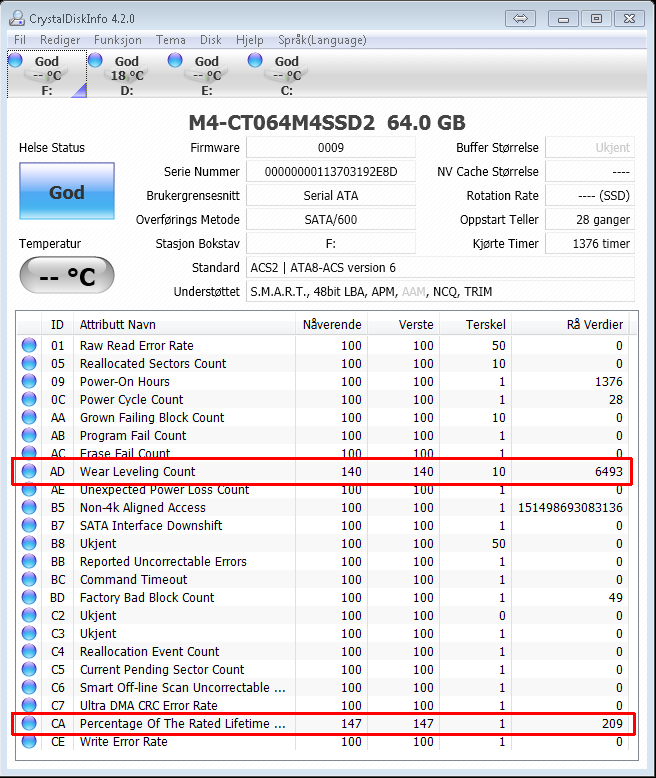Select drive D: disk tab
Screen dimensions: 656x778
(x=127, y=74)
